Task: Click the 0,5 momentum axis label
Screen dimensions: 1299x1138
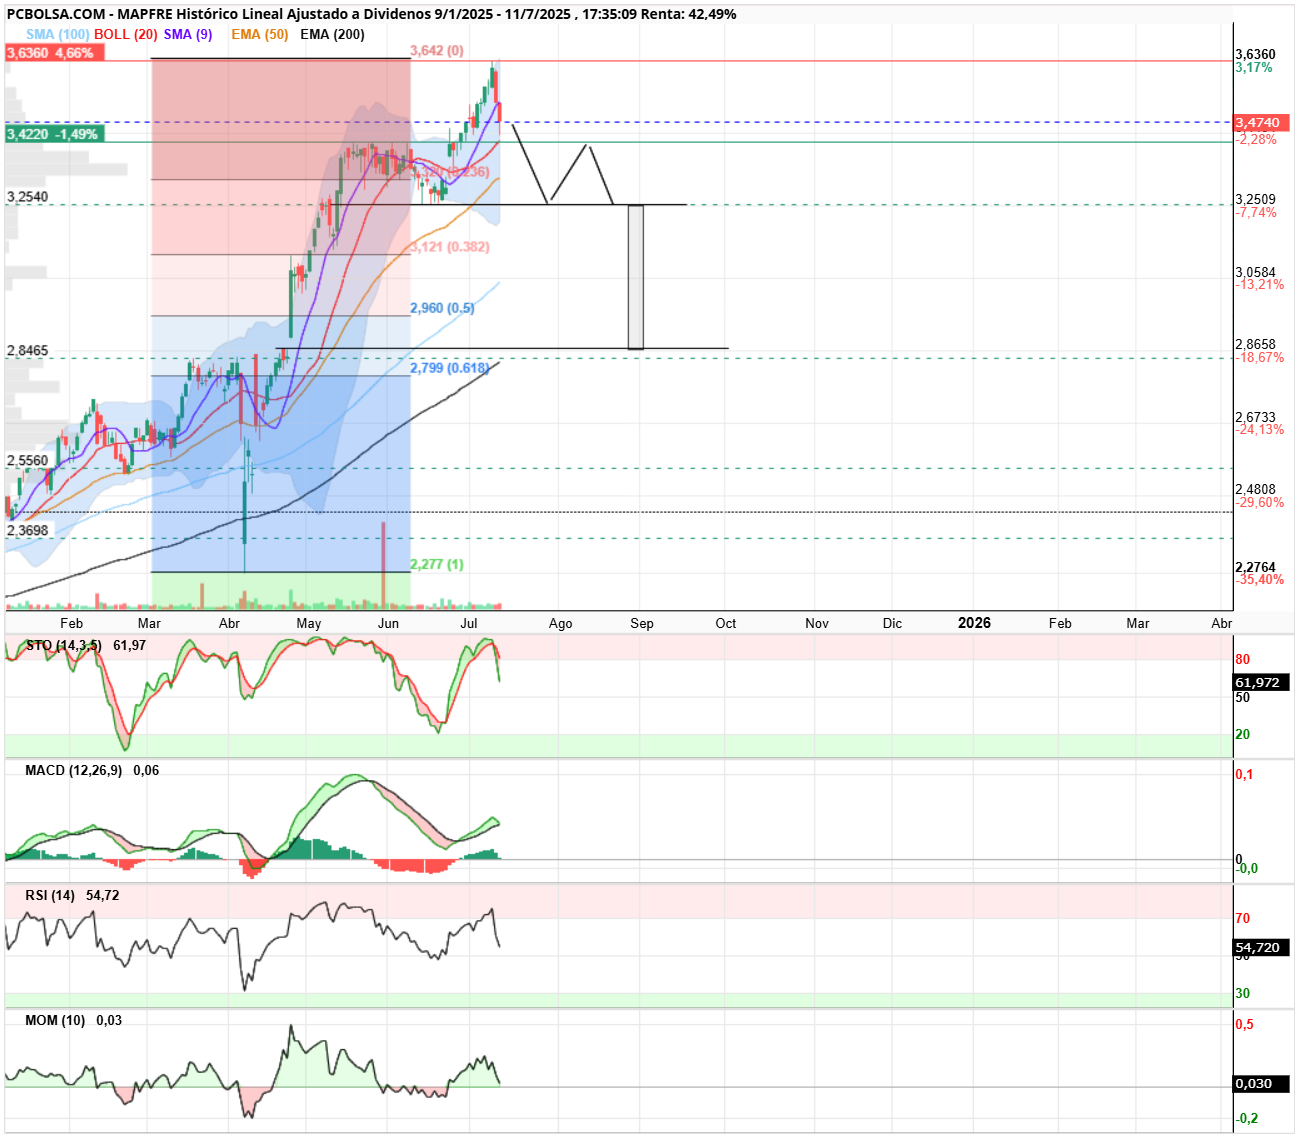Action: [1245, 1025]
